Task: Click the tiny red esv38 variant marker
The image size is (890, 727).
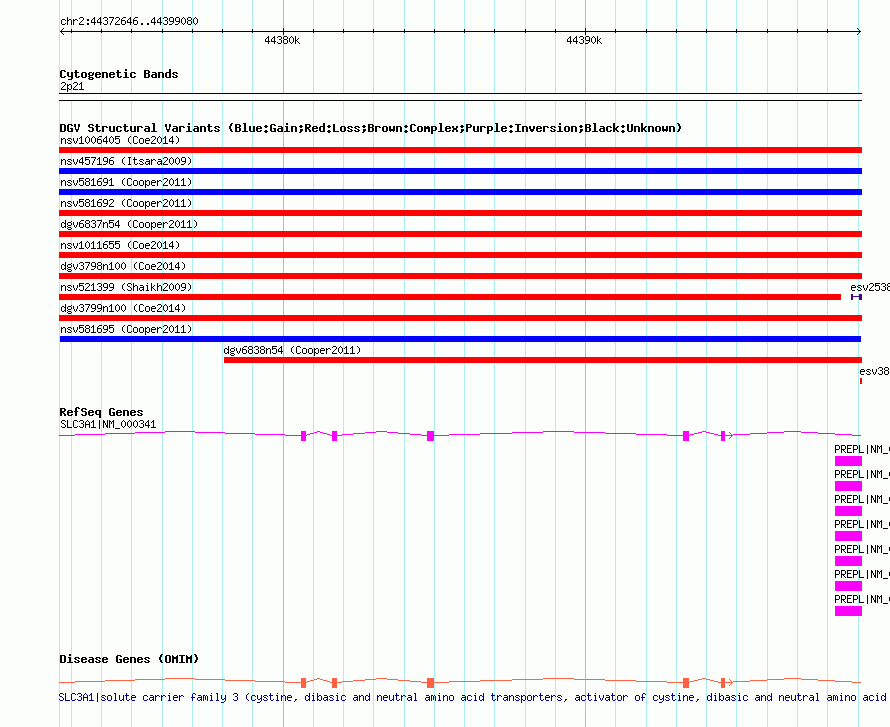Action: tap(860, 381)
